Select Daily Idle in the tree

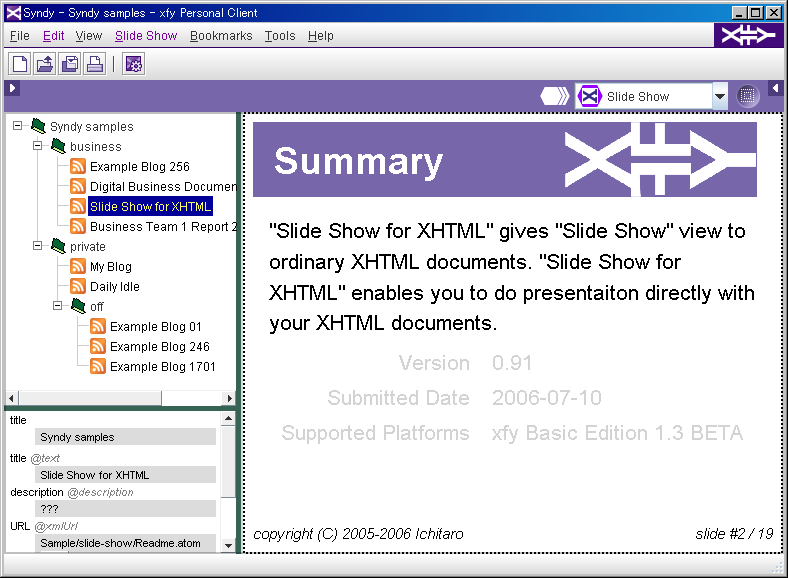pyautogui.click(x=114, y=287)
